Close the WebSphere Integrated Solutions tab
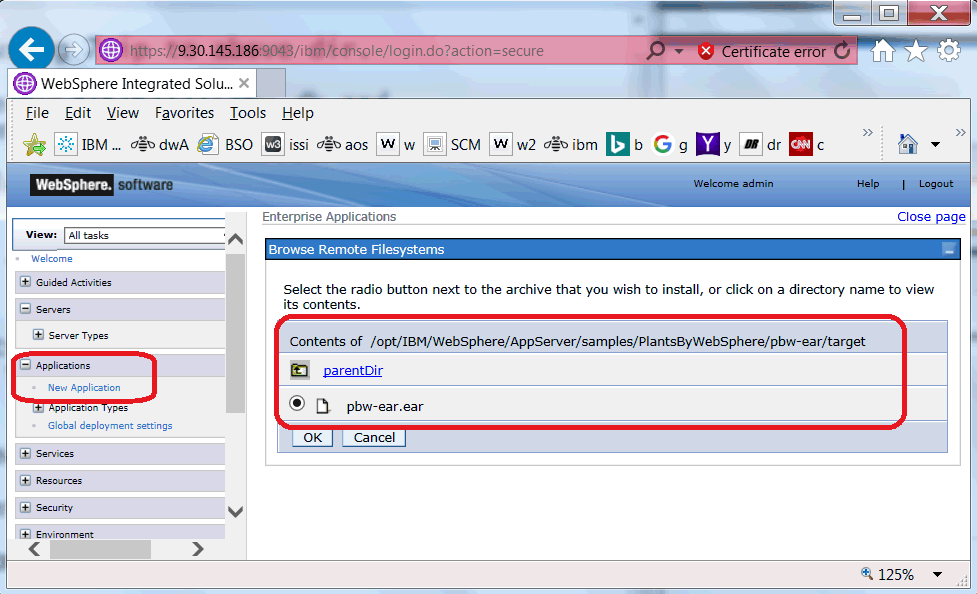The image size is (977, 594). pyautogui.click(x=244, y=83)
